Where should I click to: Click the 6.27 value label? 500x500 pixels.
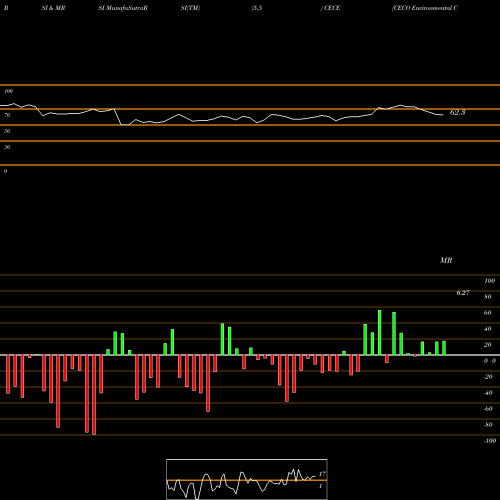click(x=463, y=293)
